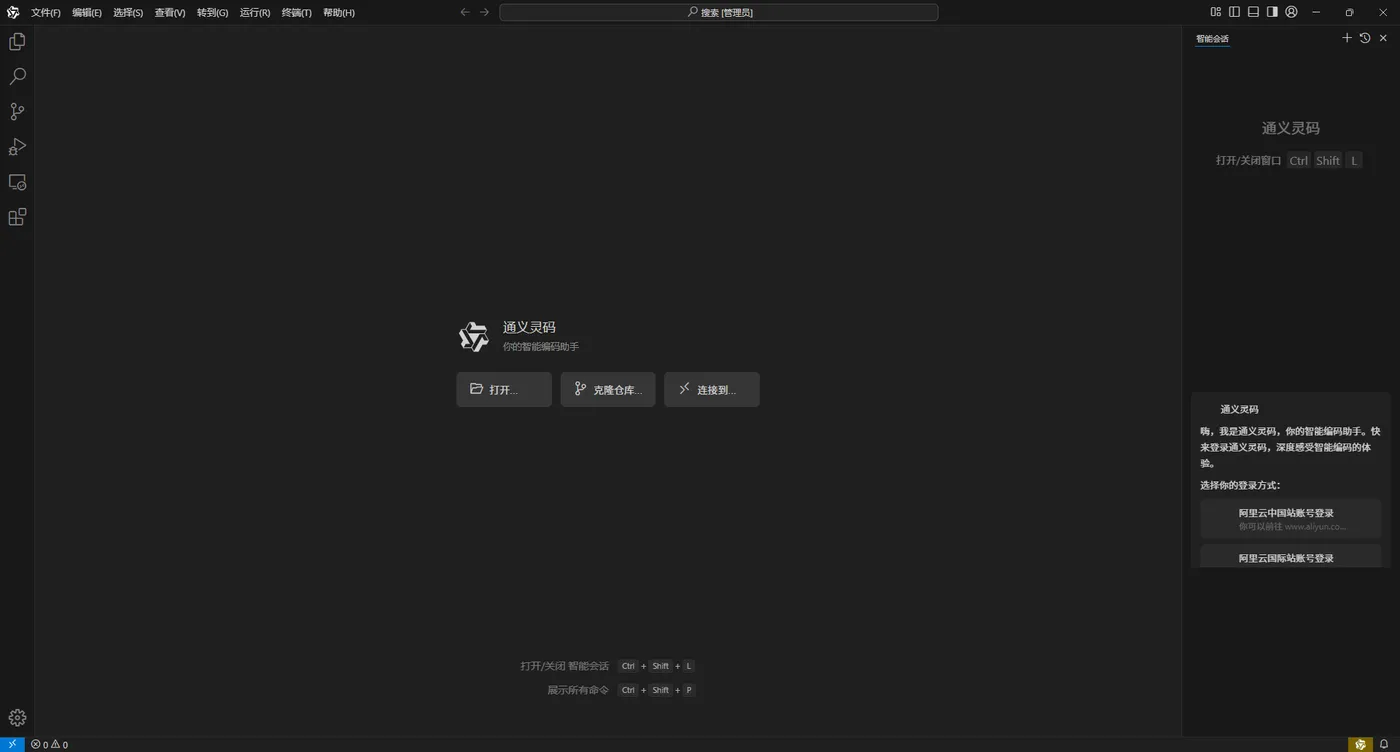Open the 终端(T) menu

pyautogui.click(x=297, y=13)
